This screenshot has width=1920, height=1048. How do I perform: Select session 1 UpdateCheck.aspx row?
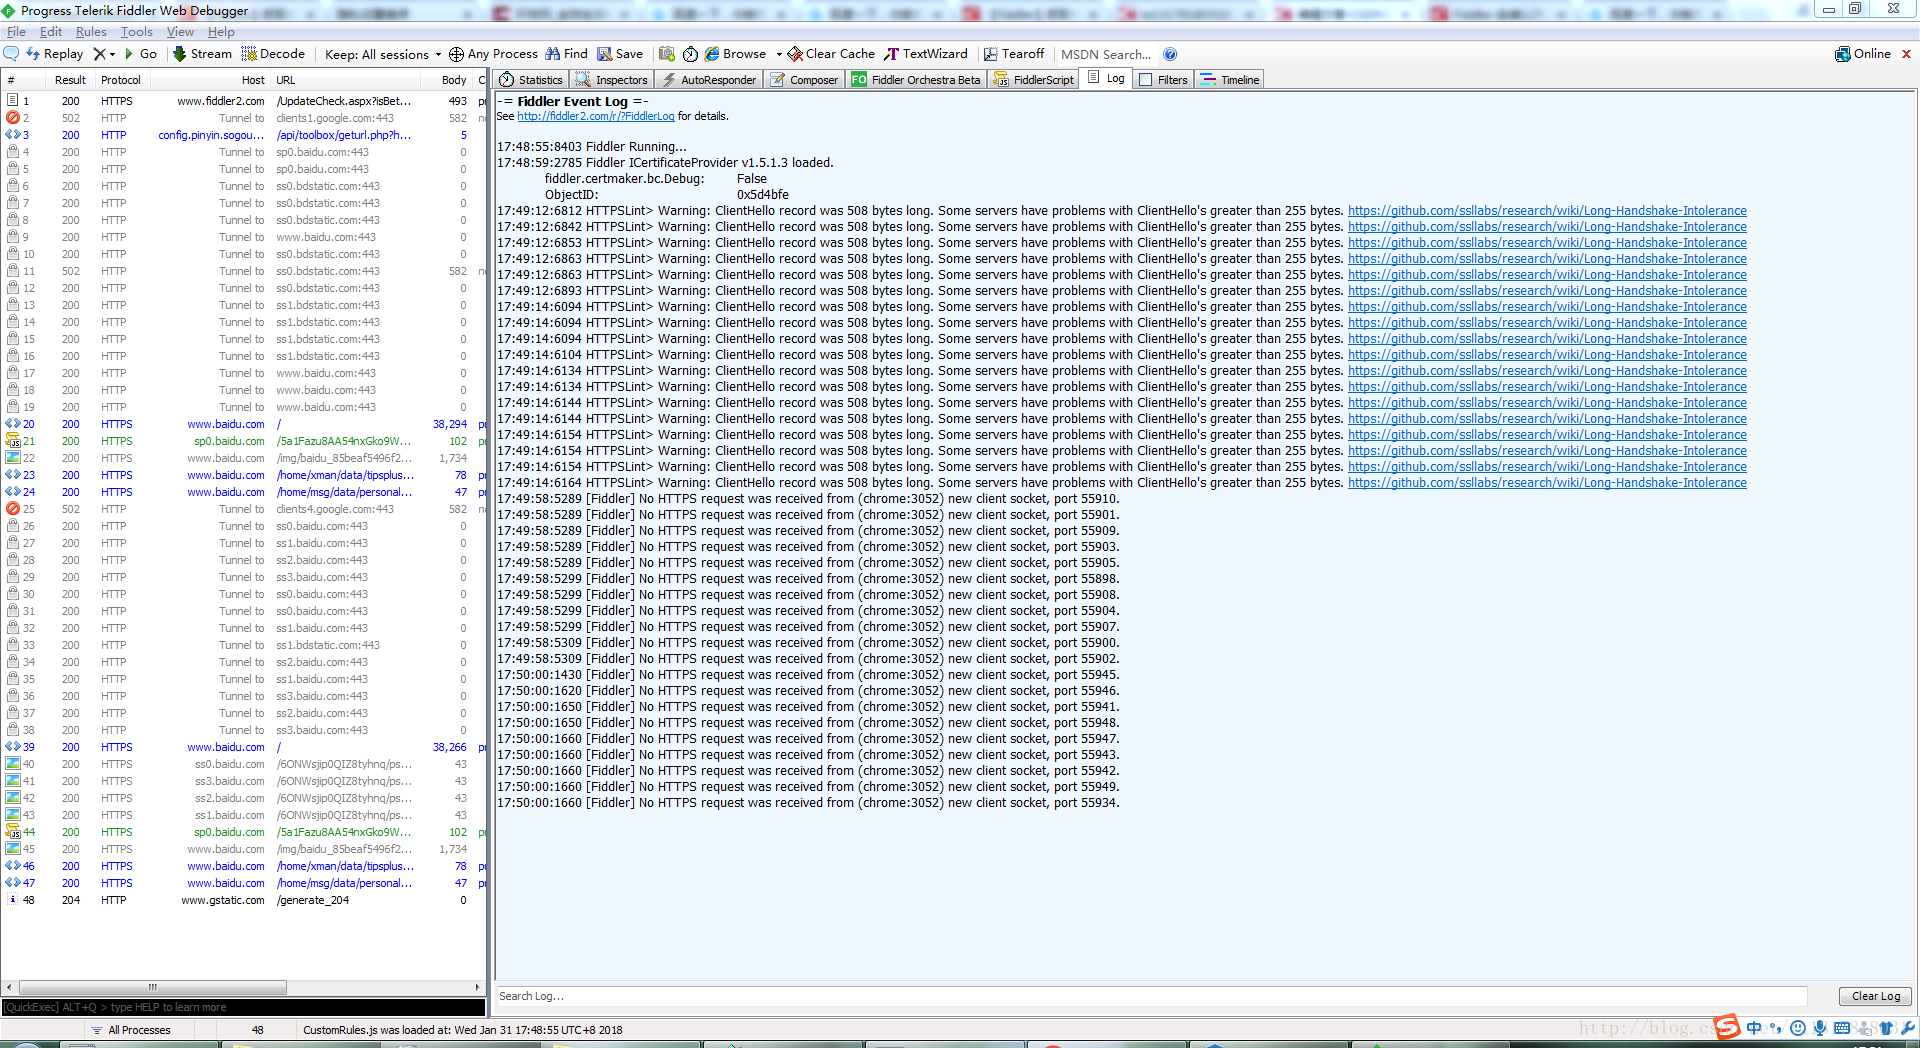coord(243,101)
